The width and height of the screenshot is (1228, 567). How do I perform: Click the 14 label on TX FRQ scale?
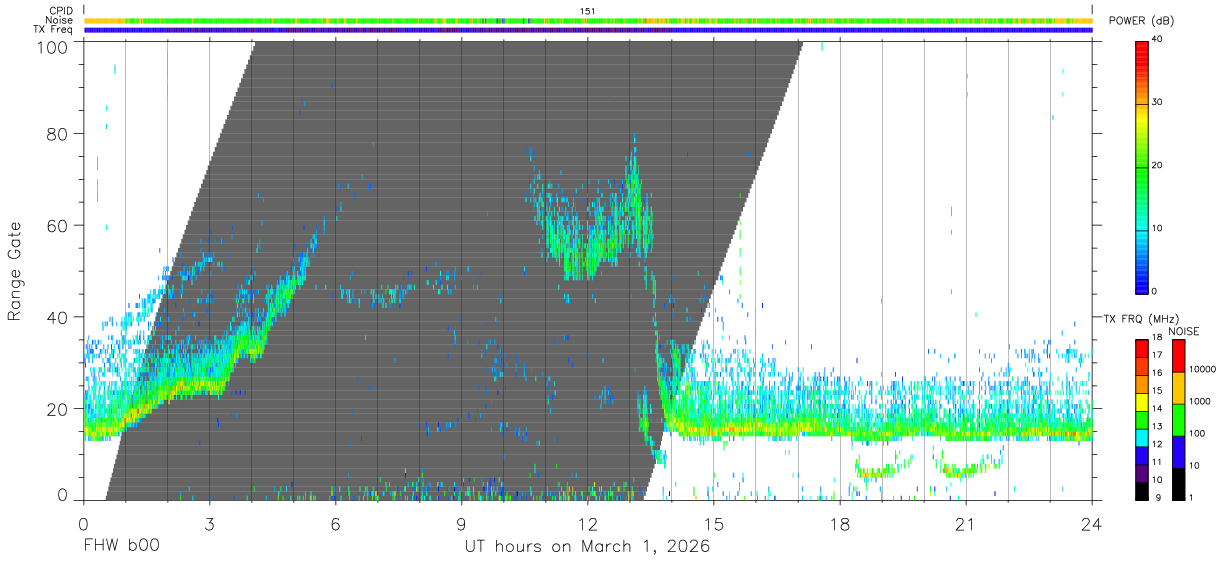[x=1157, y=410]
